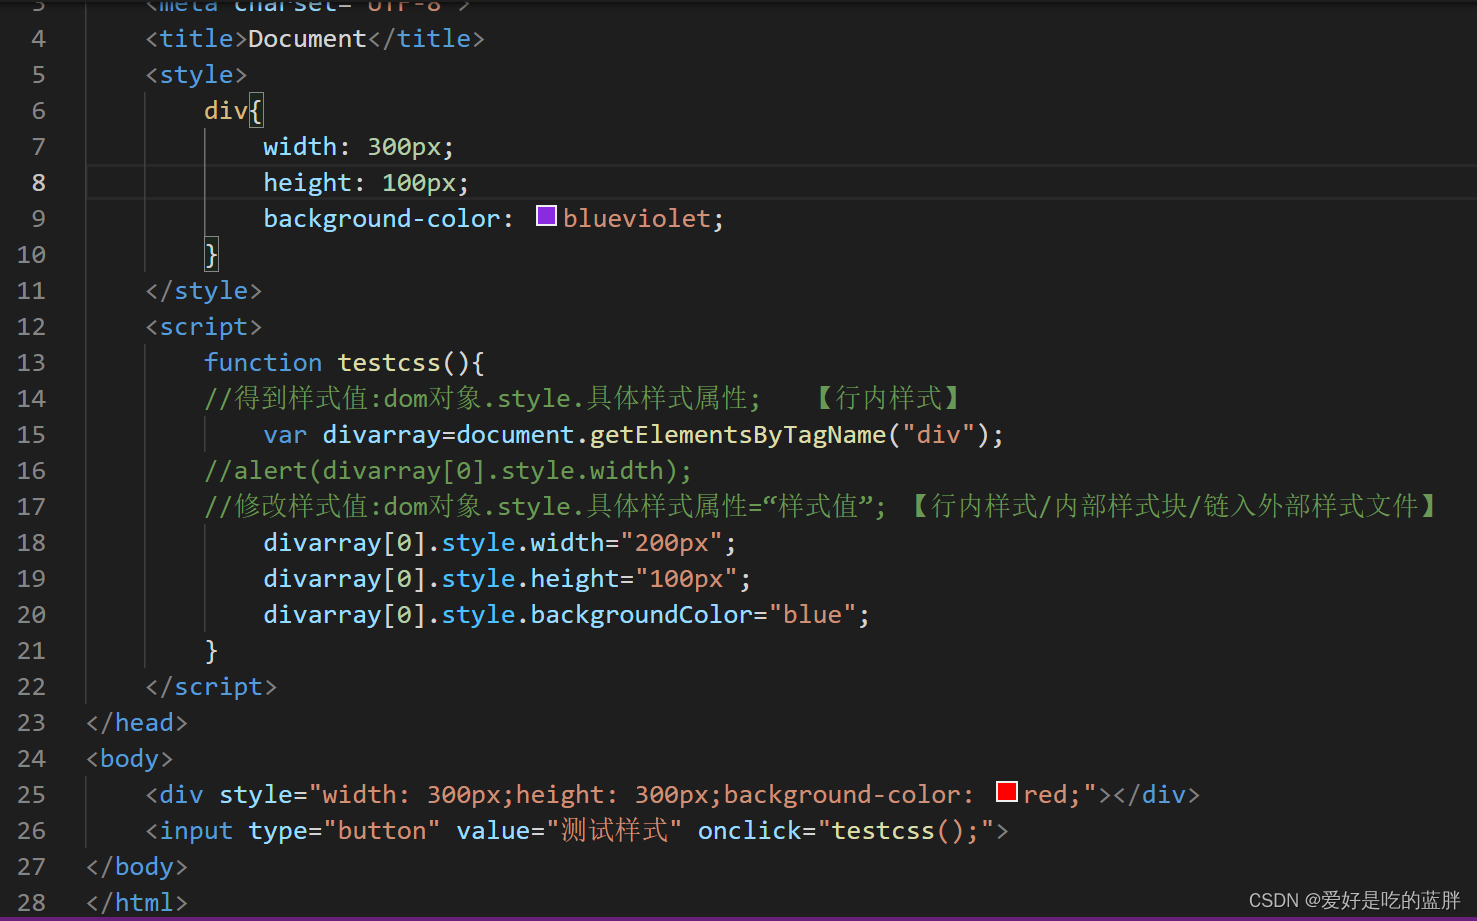
Task: Click the opening script tag on line 12
Action: pyautogui.click(x=204, y=326)
